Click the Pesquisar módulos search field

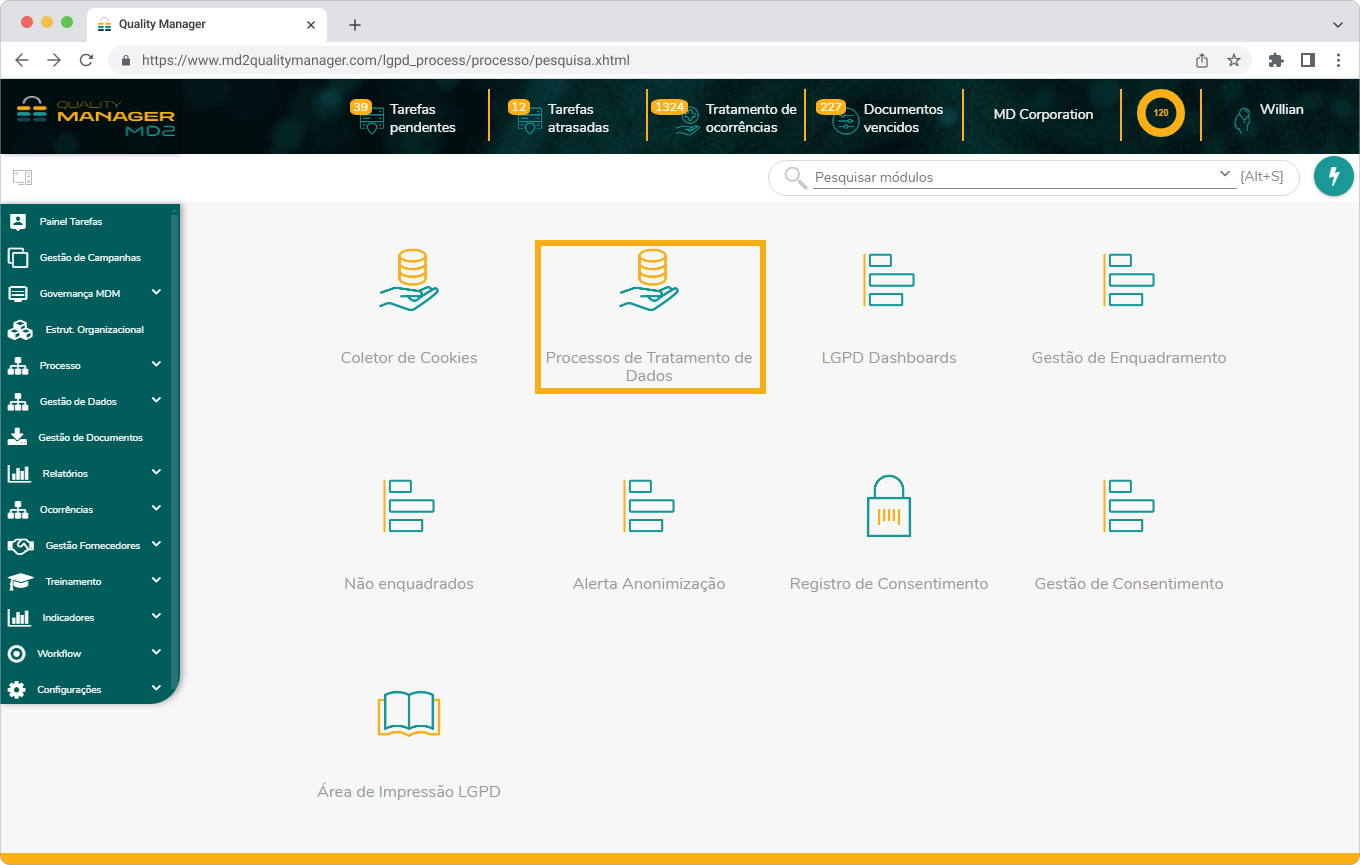click(1010, 178)
